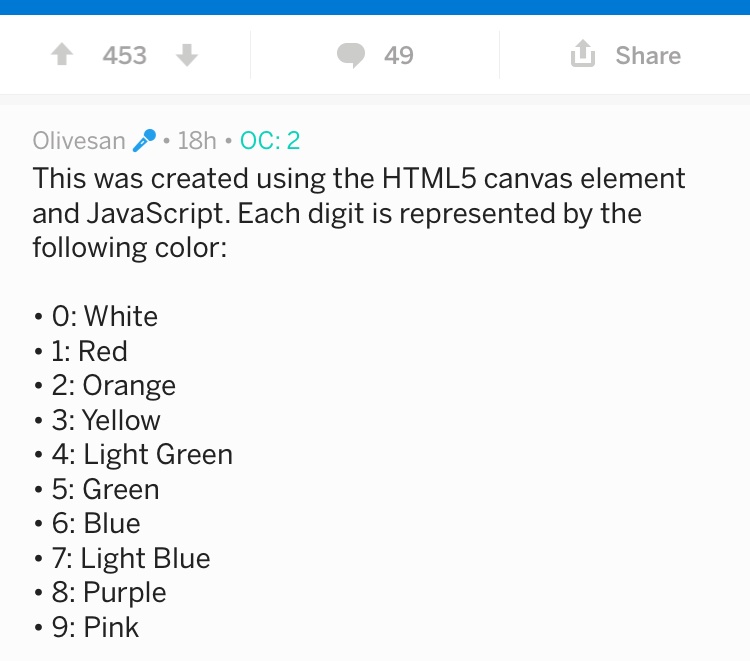This screenshot has height=661, width=750.
Task: Click the 18h comment timestamp
Action: [x=197, y=141]
